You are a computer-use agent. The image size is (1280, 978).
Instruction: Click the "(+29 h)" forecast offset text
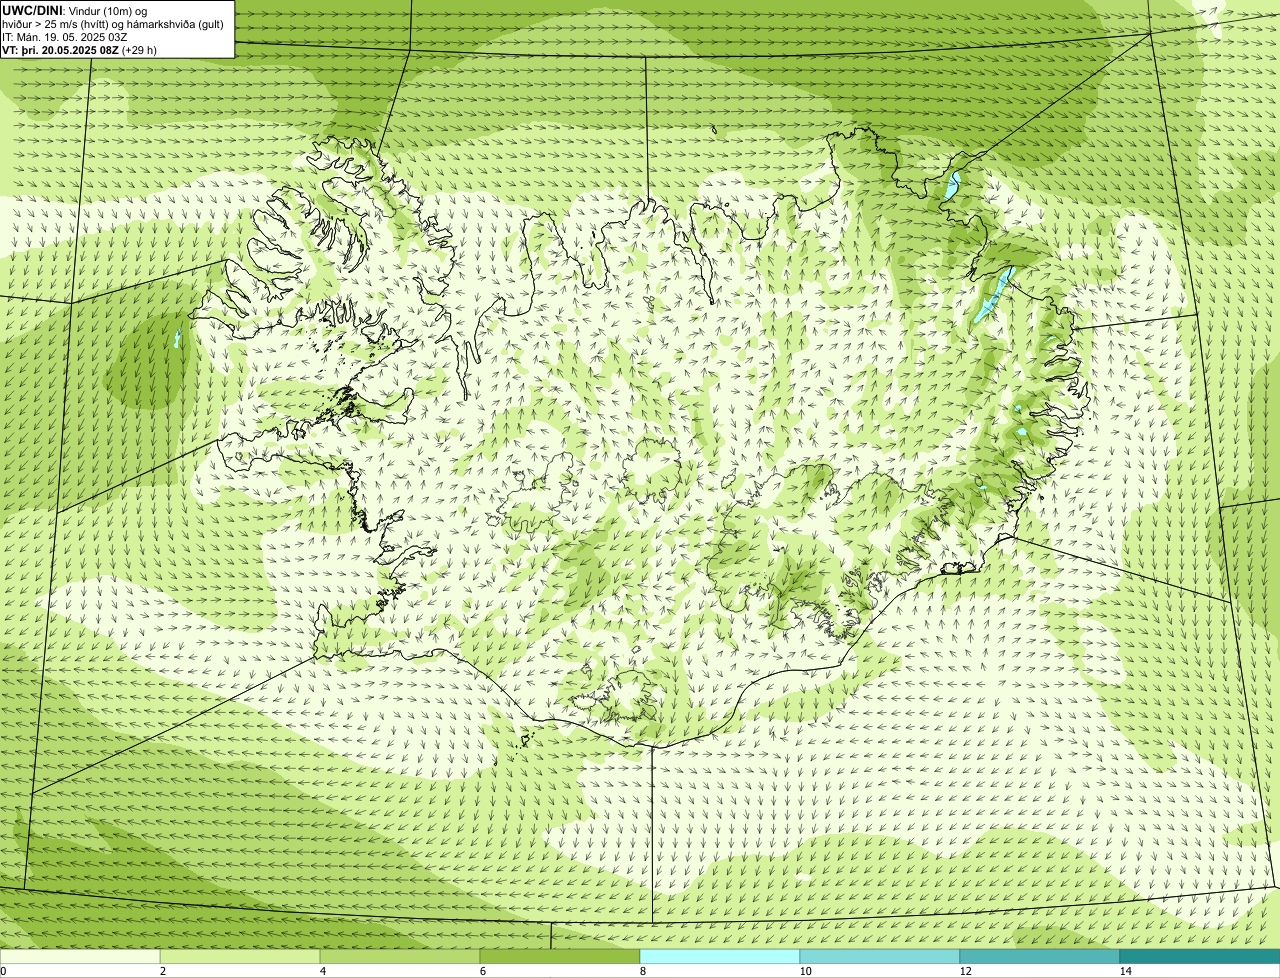[x=139, y=50]
